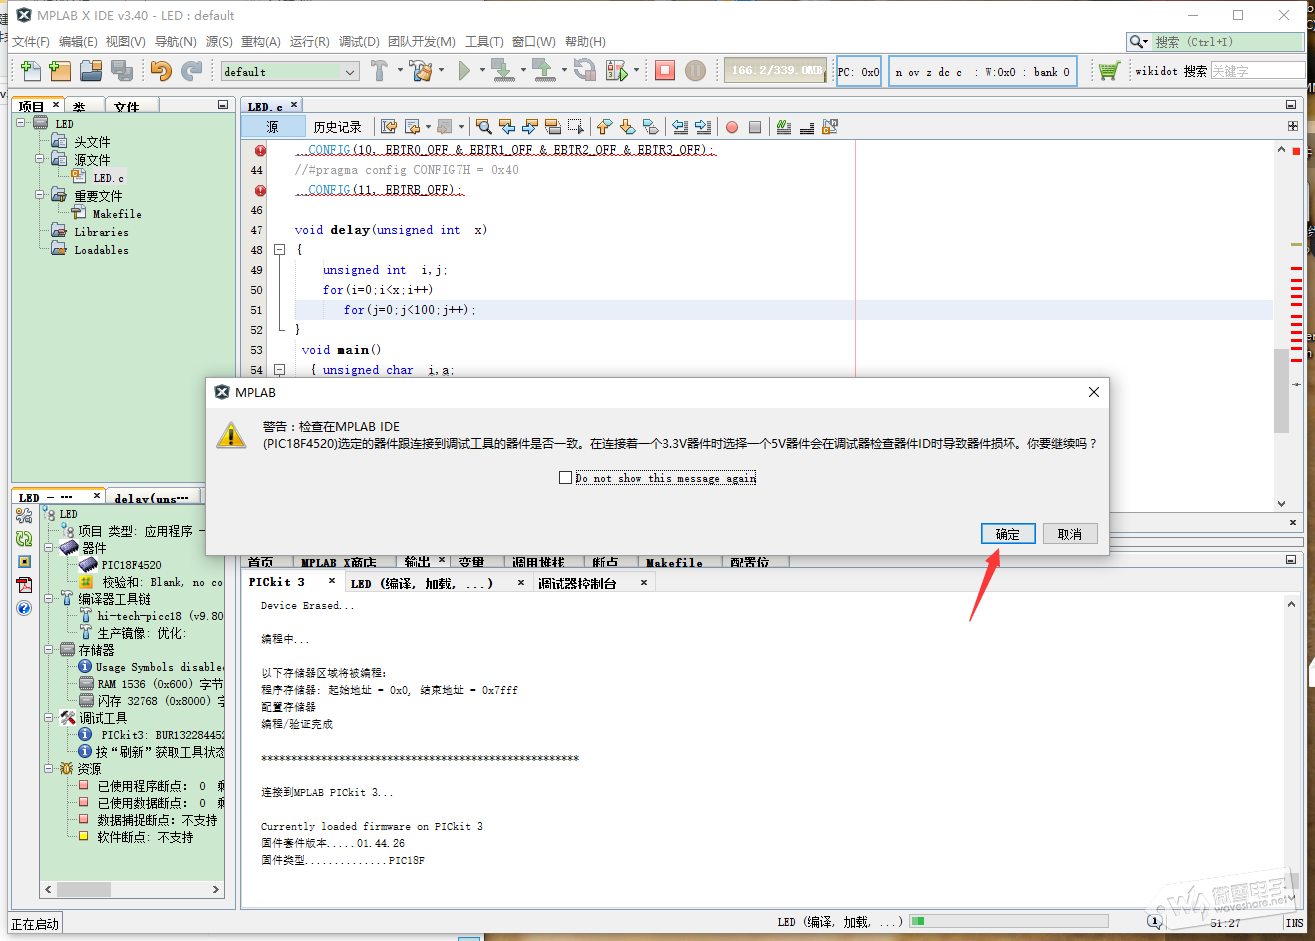This screenshot has width=1315, height=941.
Task: Click the Find Selection magnifier icon in editor
Action: [x=483, y=127]
